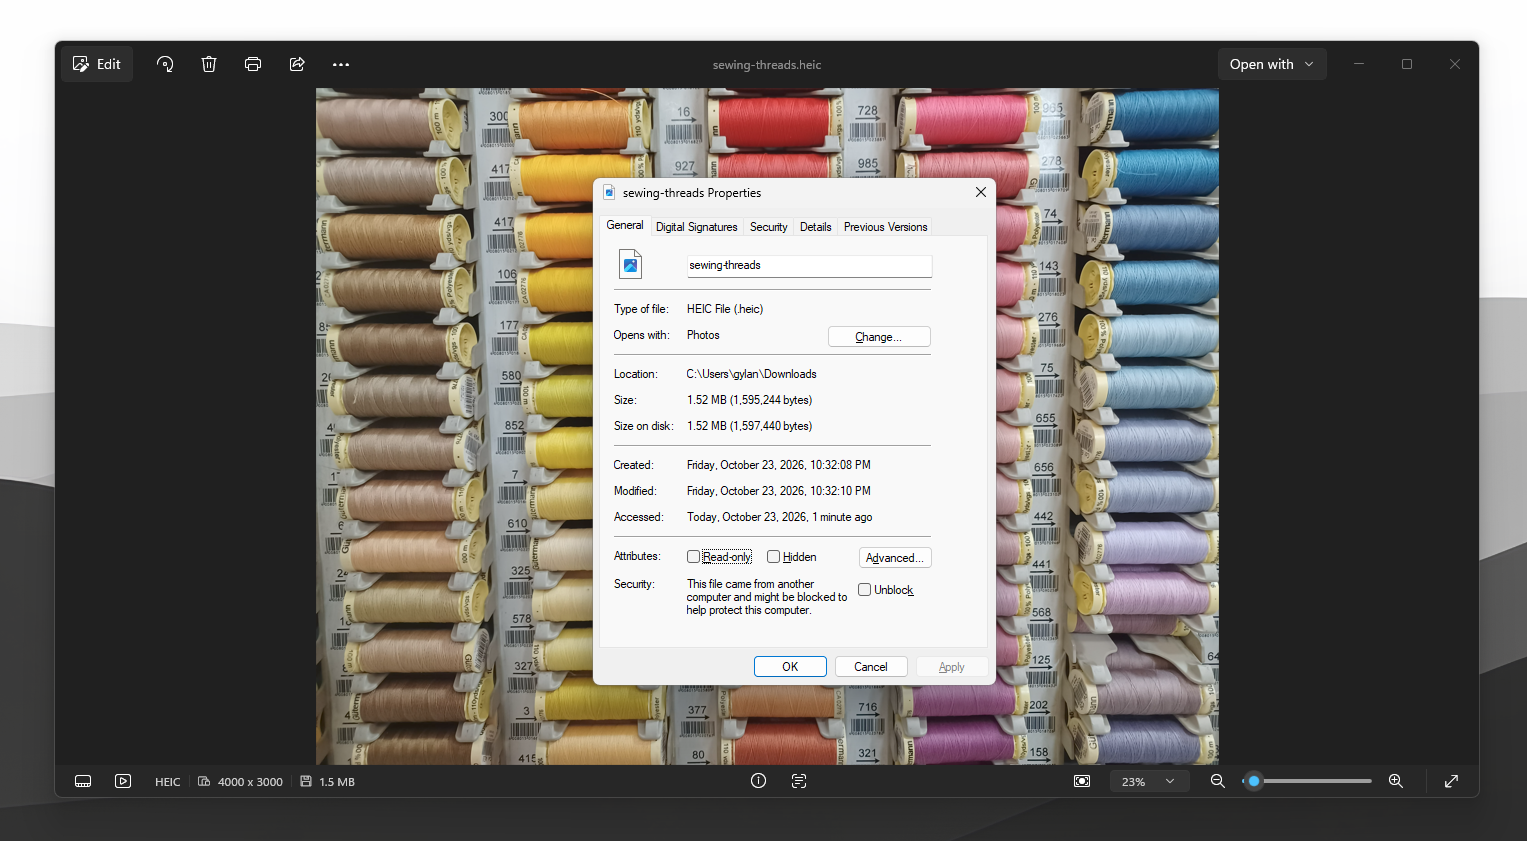Close the sewing-threads Properties dialog
Screen dimensions: 1527x841
click(x=981, y=192)
